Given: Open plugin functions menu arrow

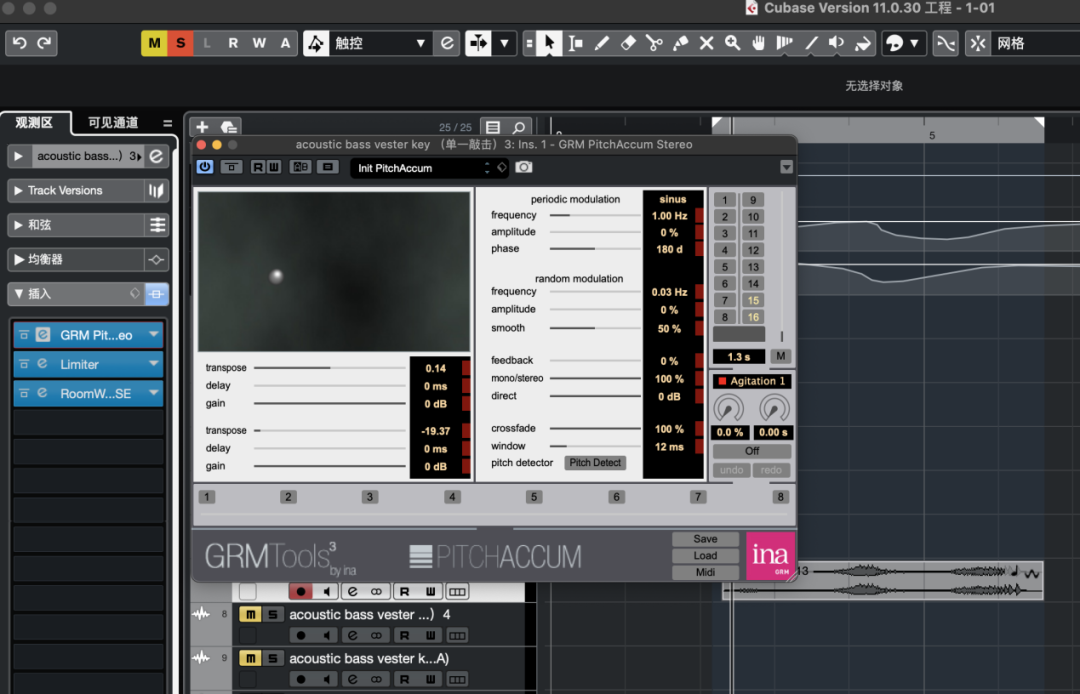Looking at the screenshot, I should pyautogui.click(x=786, y=167).
